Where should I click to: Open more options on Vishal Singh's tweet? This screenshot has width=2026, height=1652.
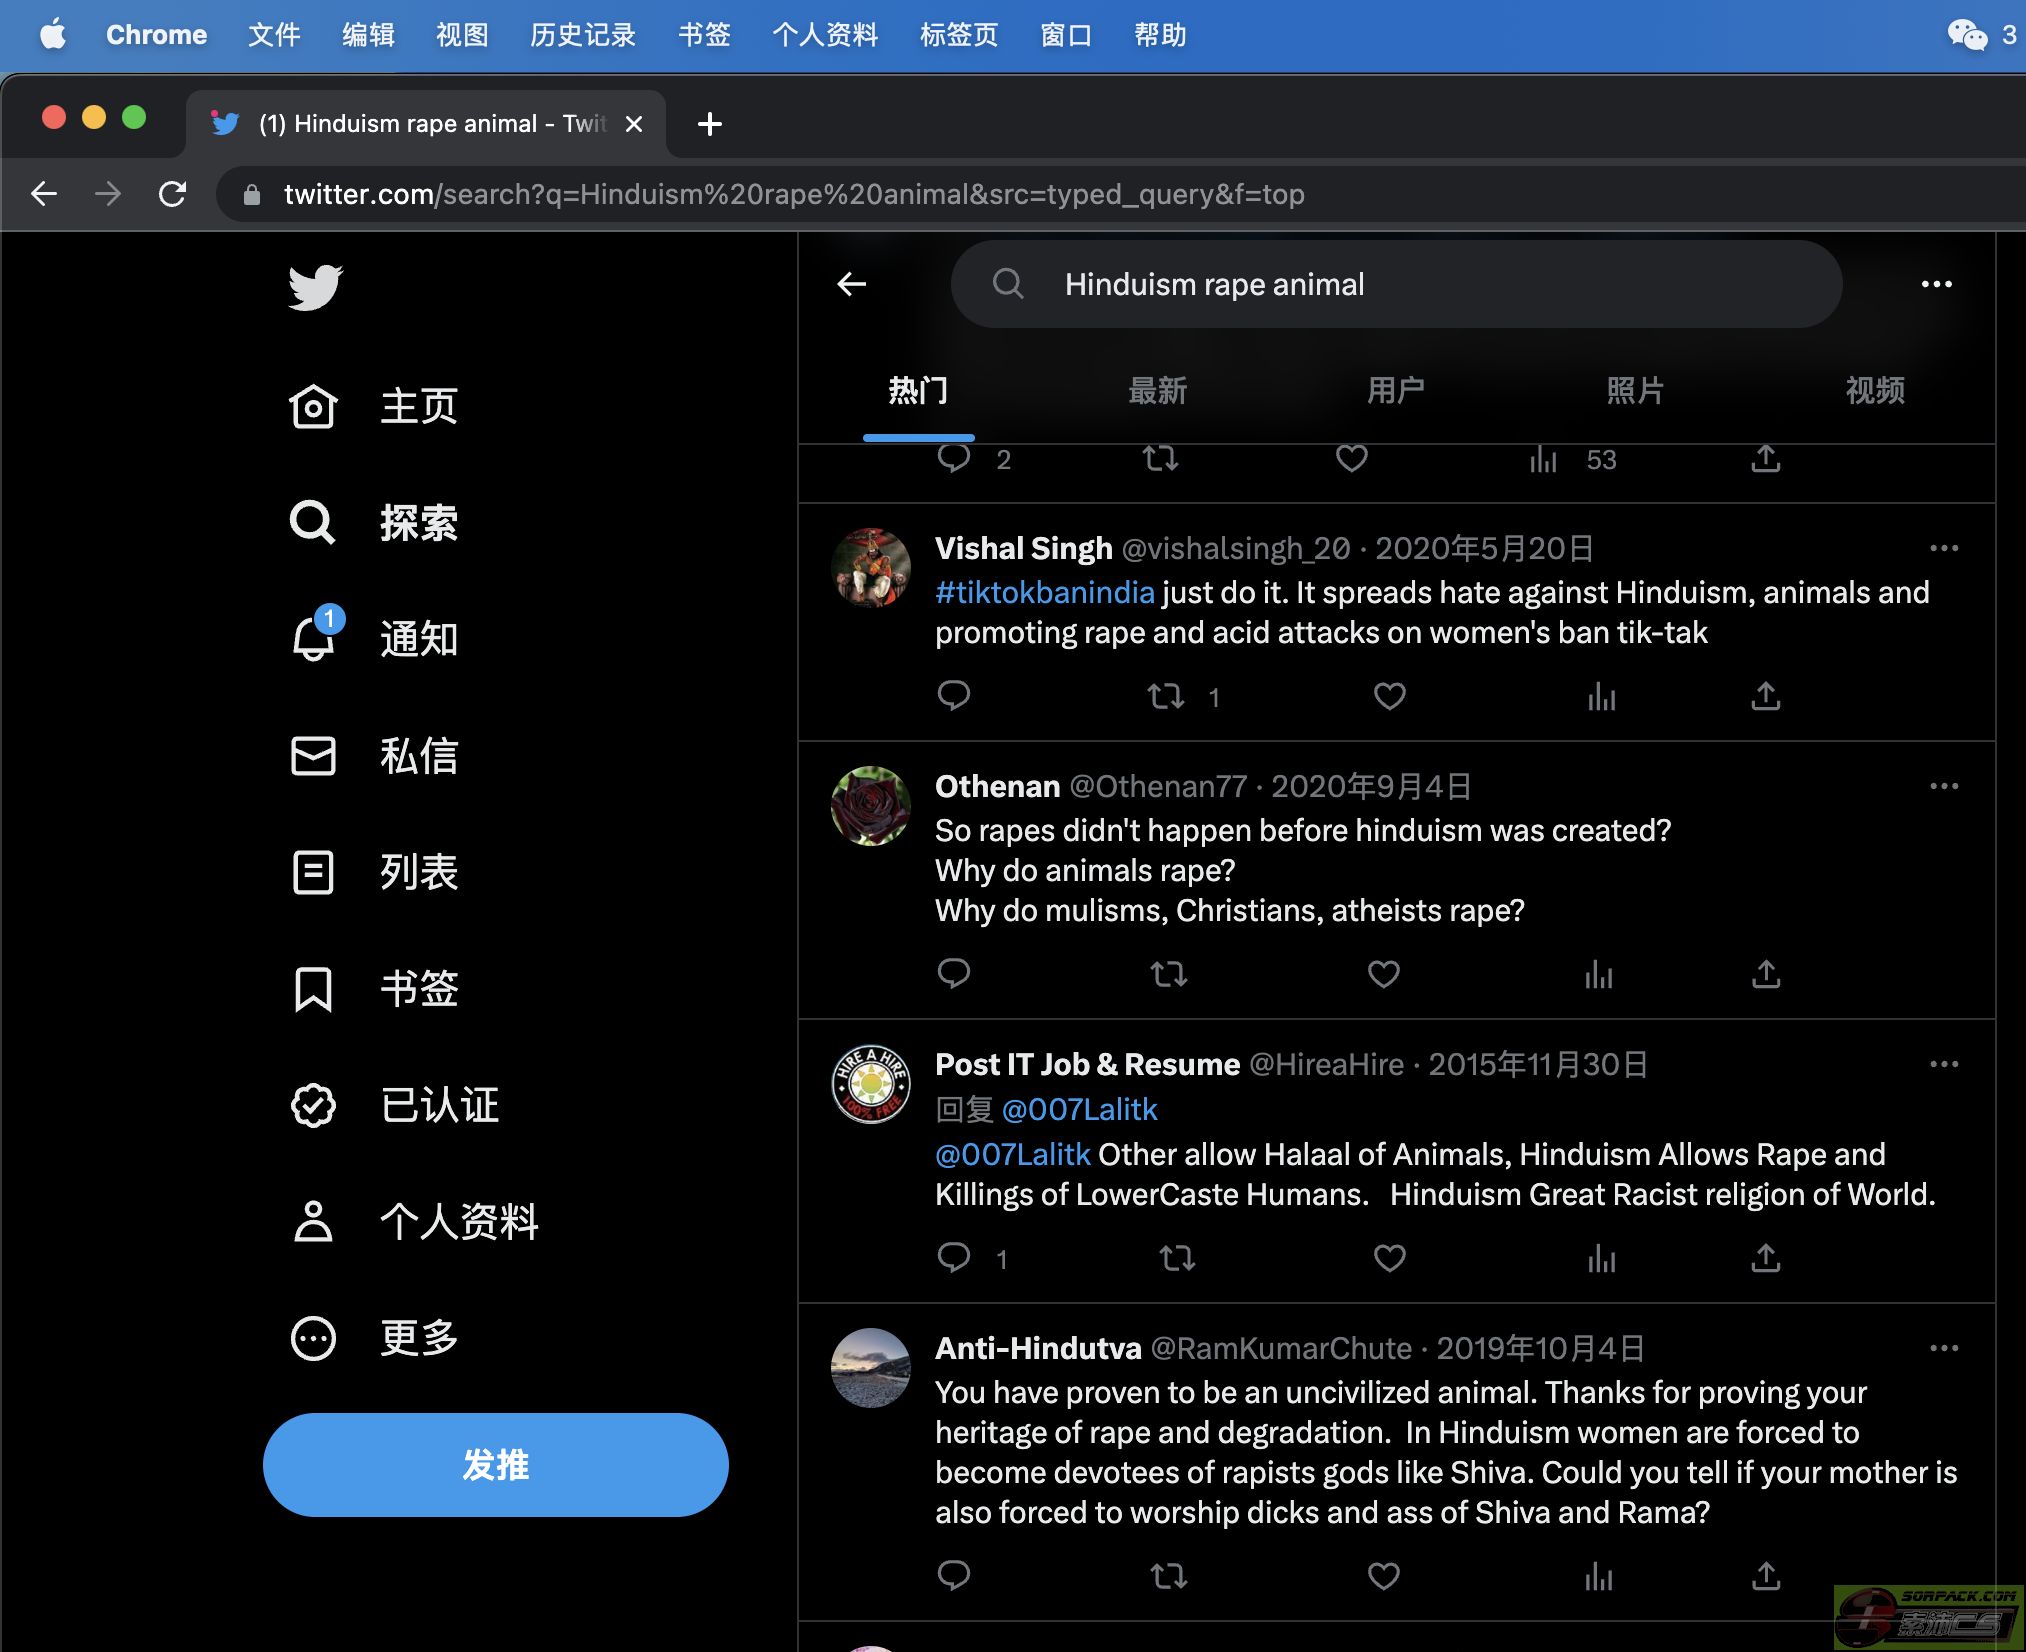(1944, 548)
